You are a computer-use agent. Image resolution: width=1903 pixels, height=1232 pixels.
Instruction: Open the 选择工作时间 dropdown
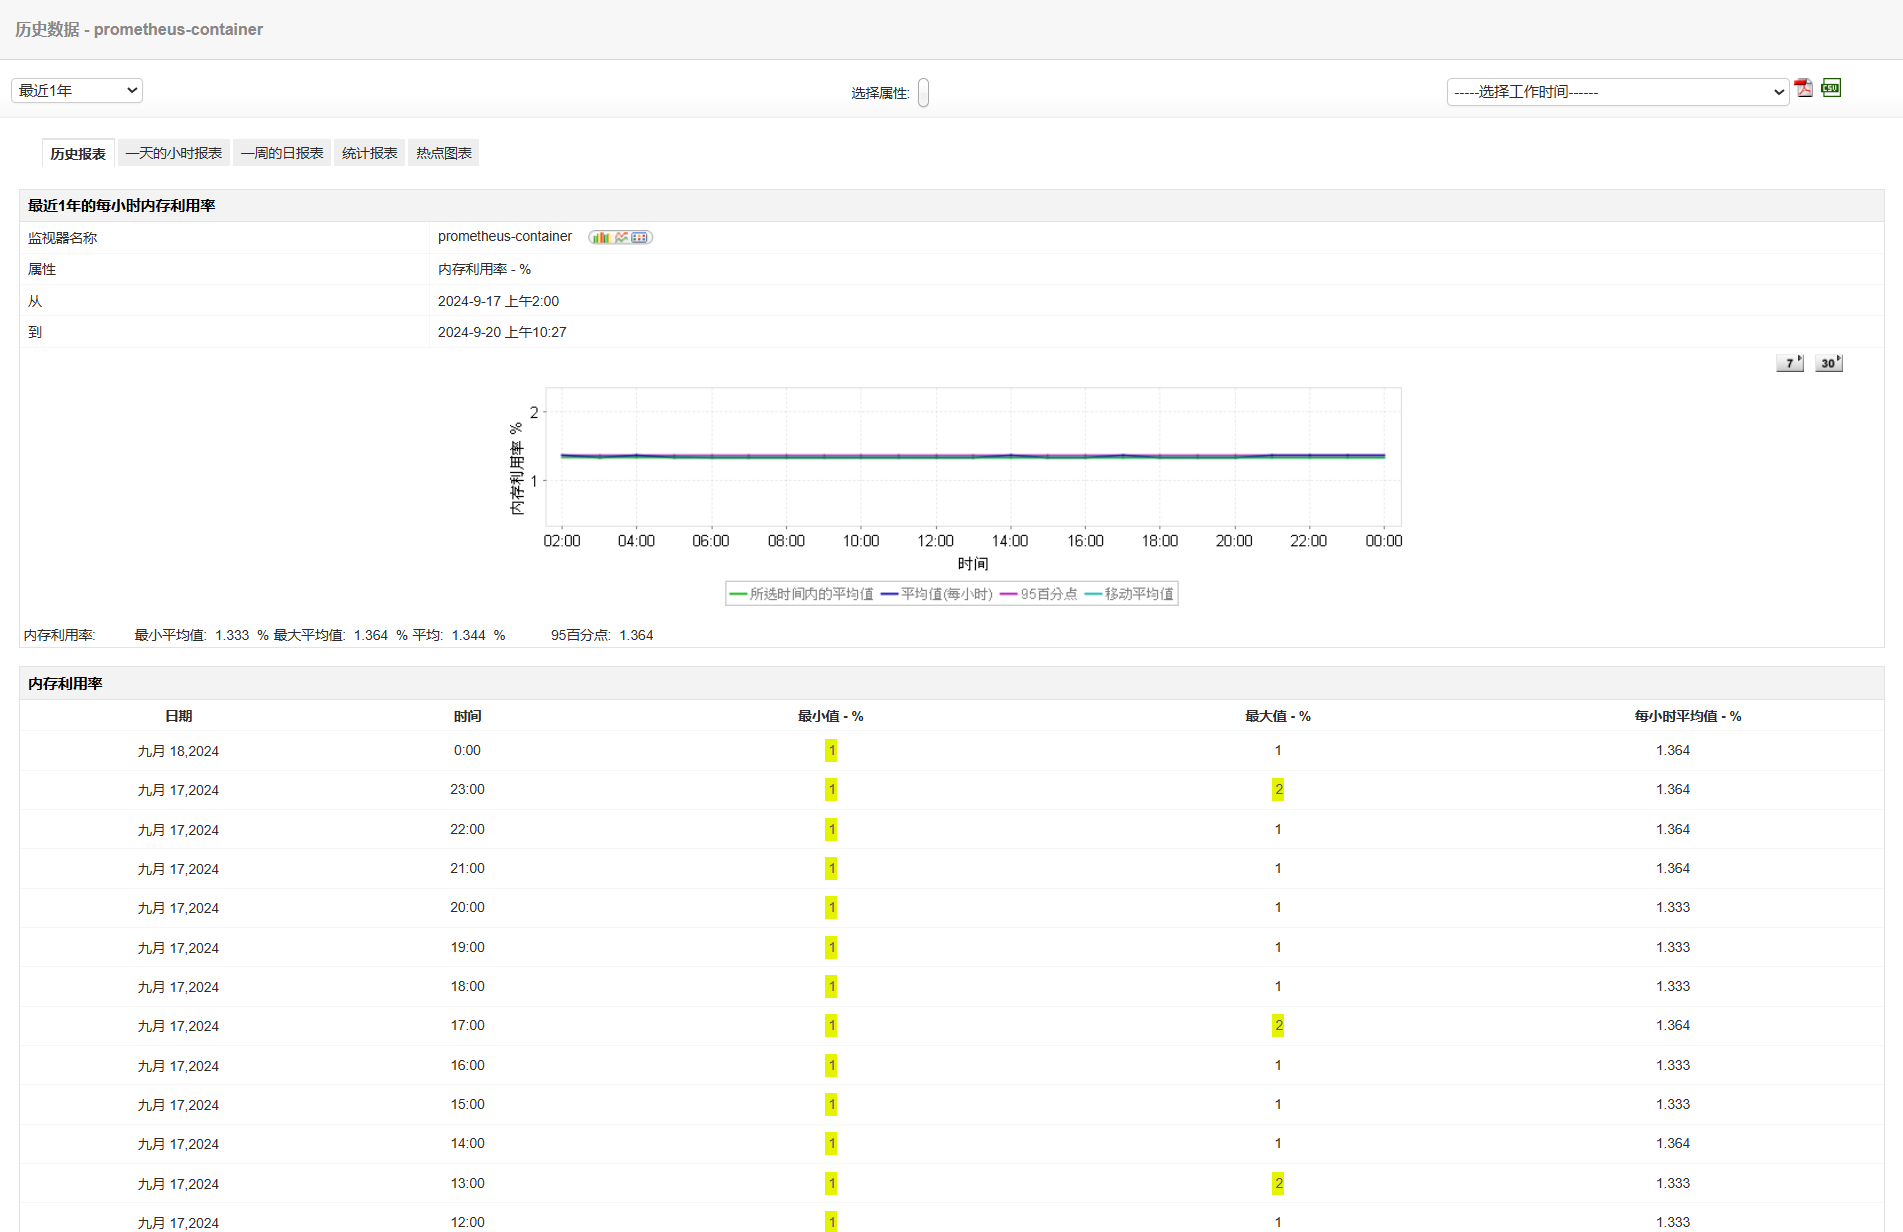click(x=1617, y=92)
